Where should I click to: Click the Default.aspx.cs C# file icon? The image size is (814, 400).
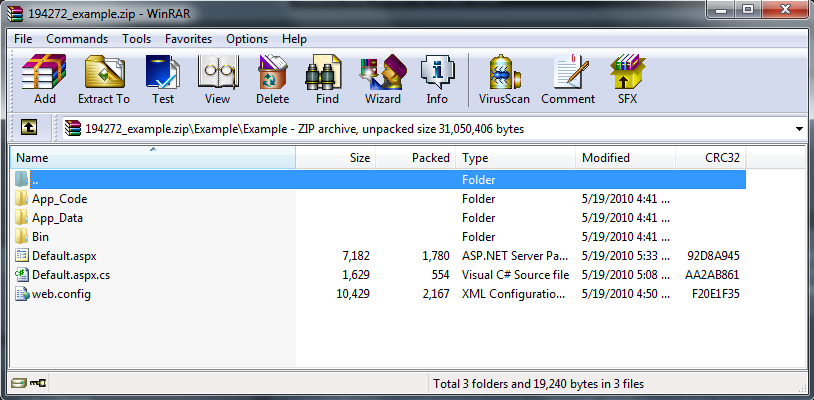[21, 274]
